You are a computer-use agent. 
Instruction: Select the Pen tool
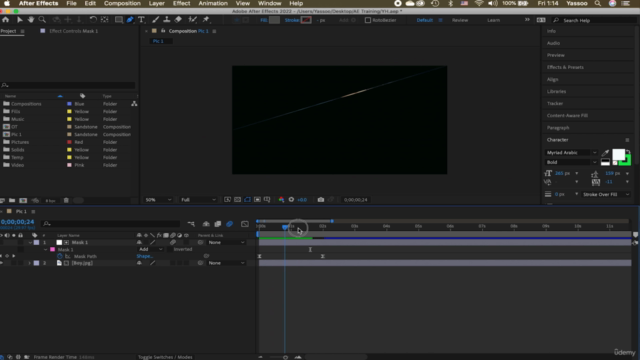click(x=130, y=20)
